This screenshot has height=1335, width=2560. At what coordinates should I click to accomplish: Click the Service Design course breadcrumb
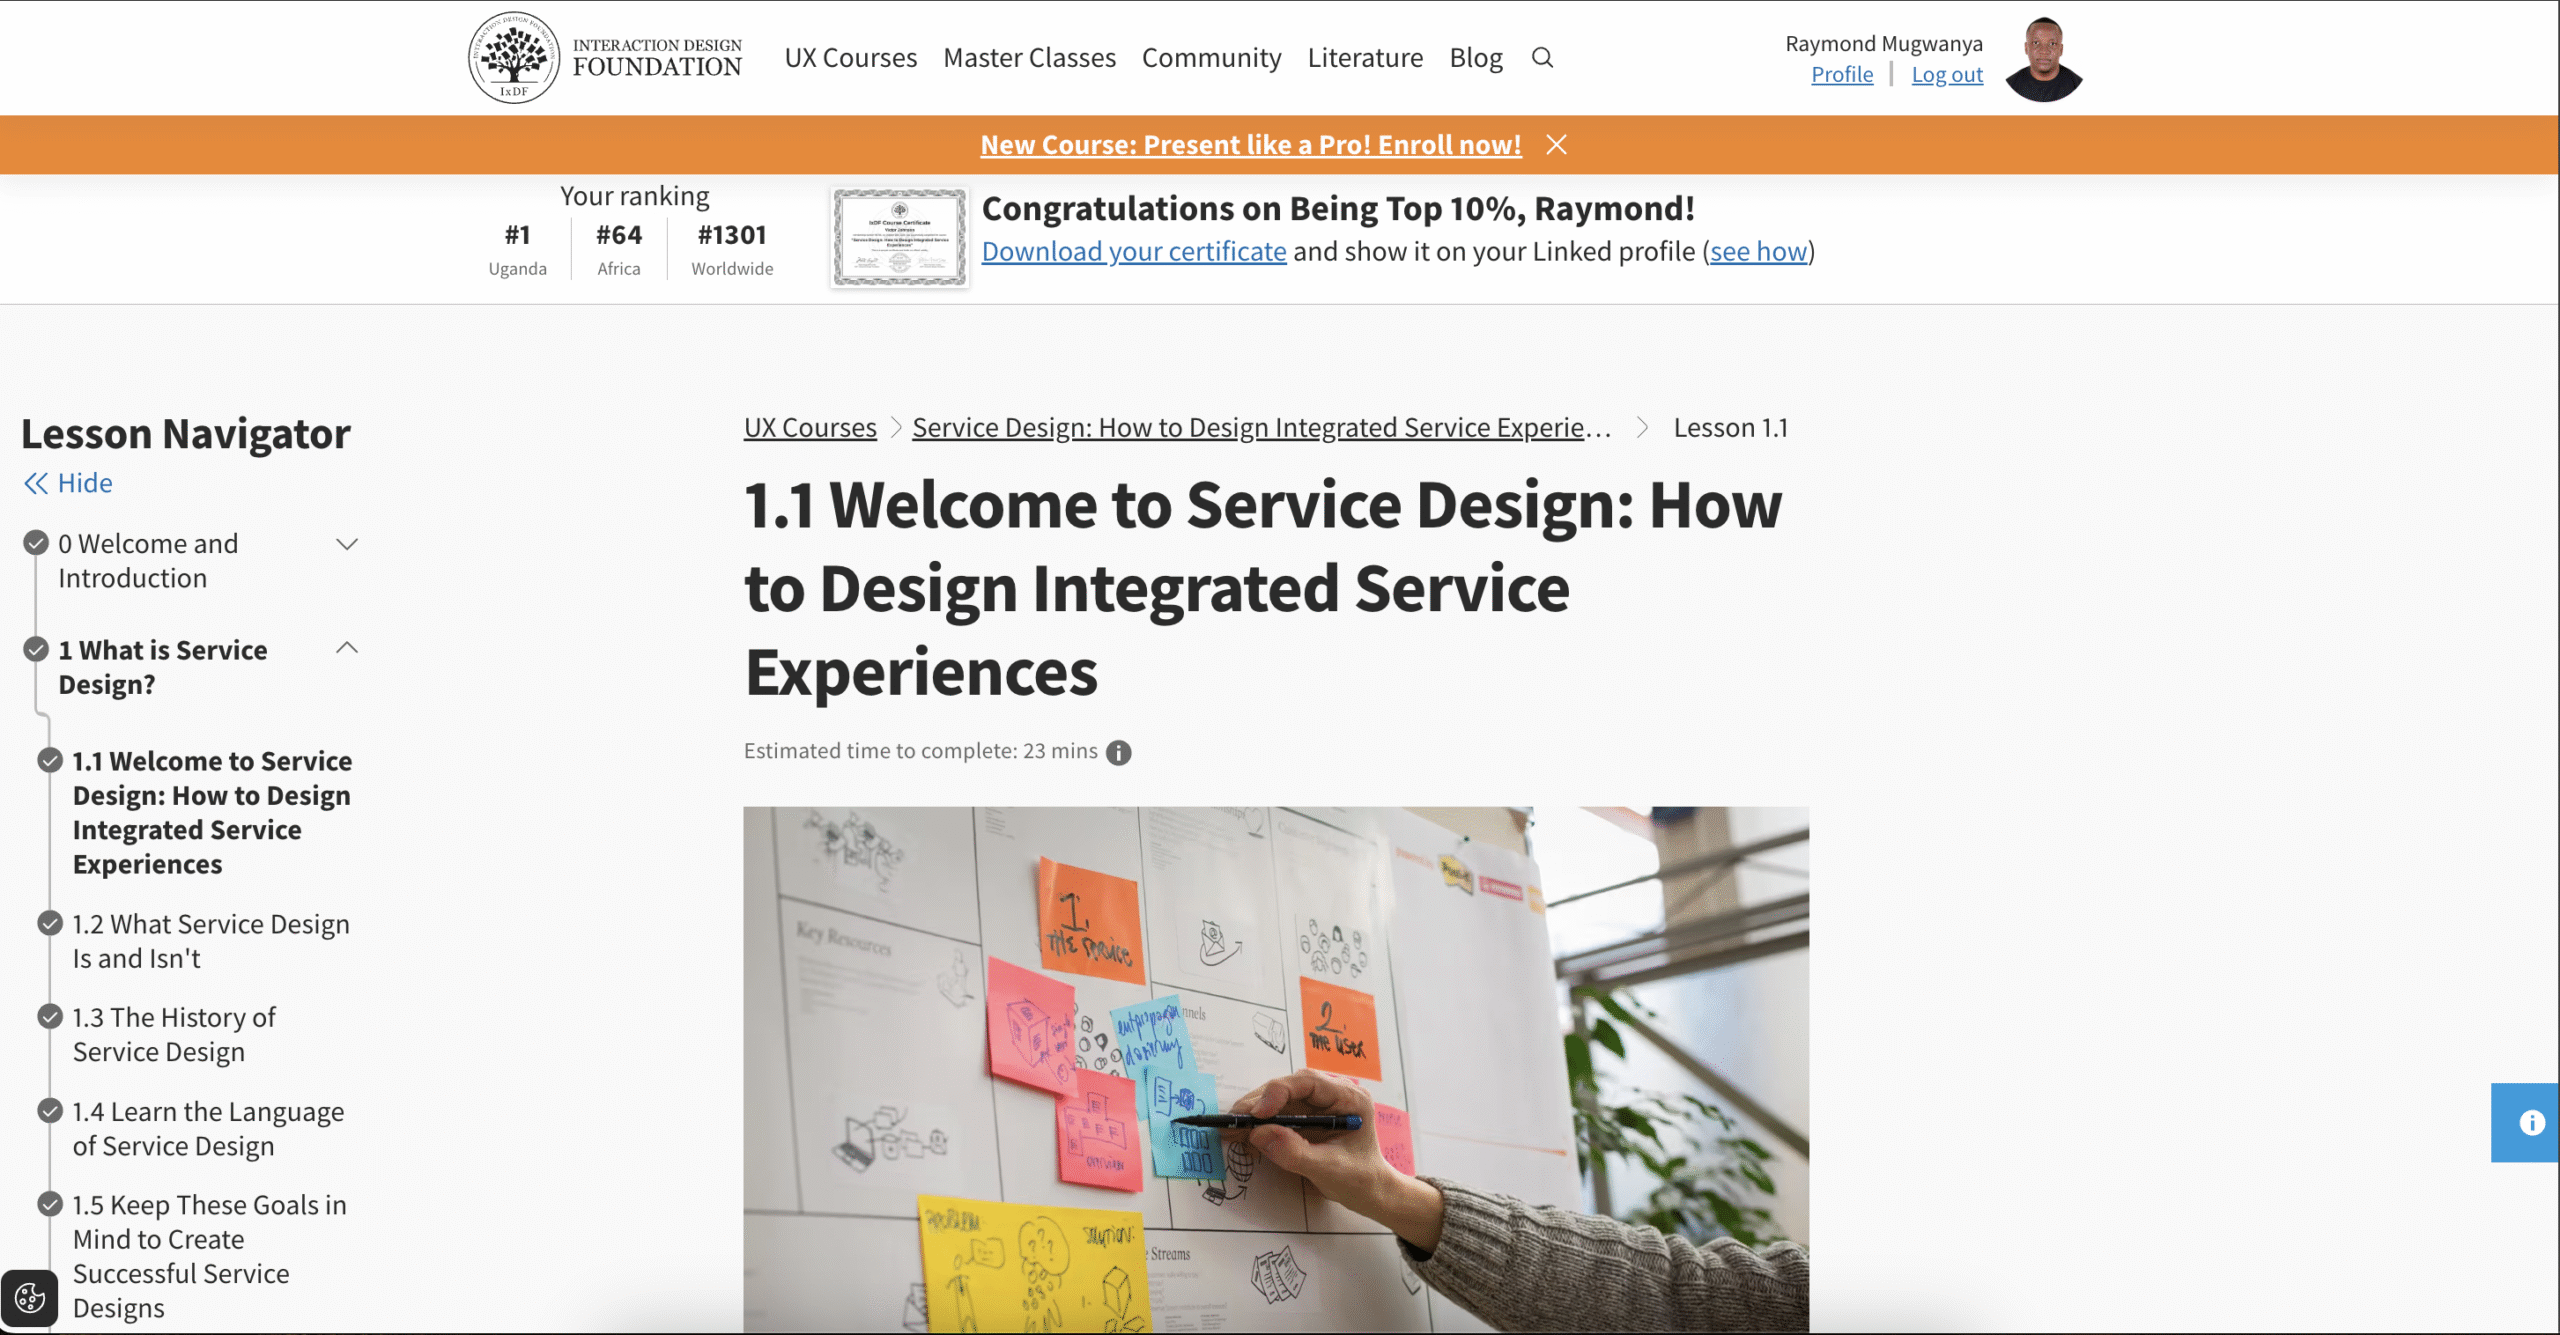click(1260, 428)
